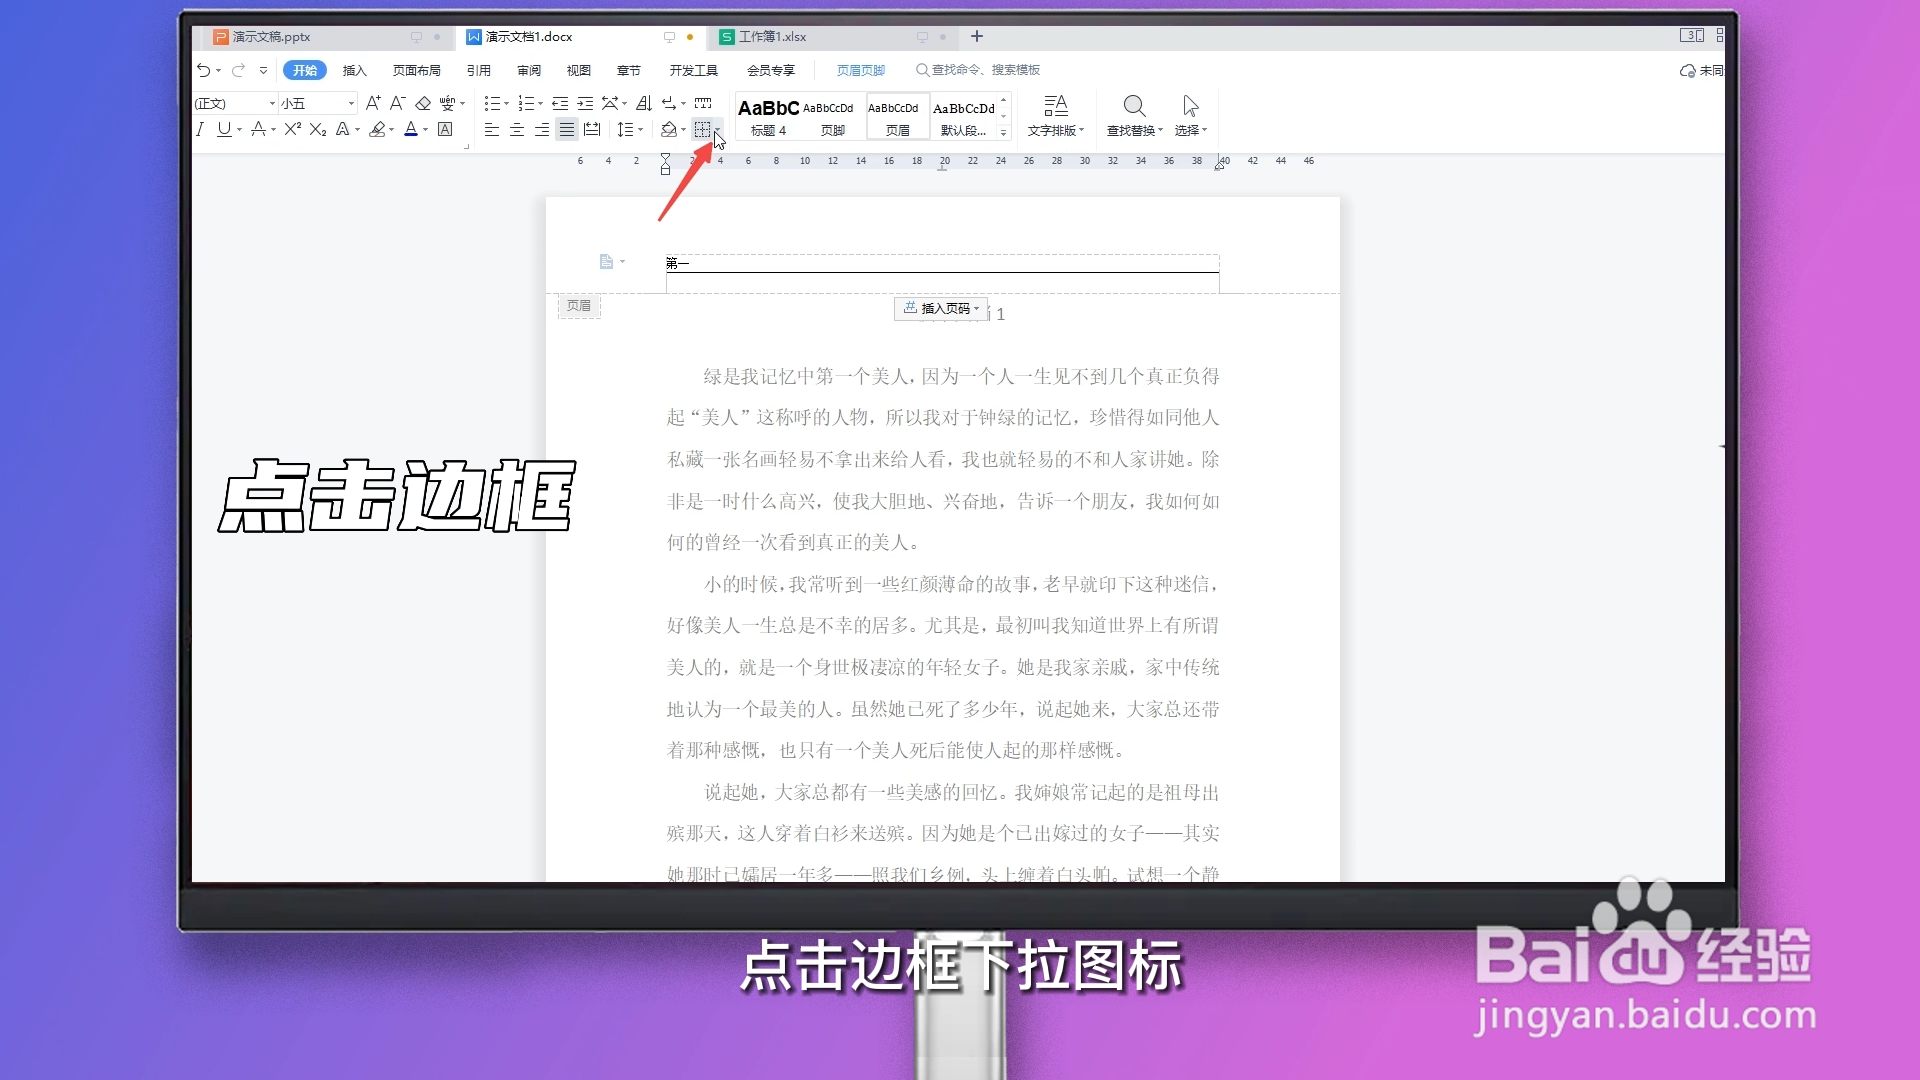Click the 查找替换 magnifier icon
The height and width of the screenshot is (1080, 1920).
tap(1135, 105)
